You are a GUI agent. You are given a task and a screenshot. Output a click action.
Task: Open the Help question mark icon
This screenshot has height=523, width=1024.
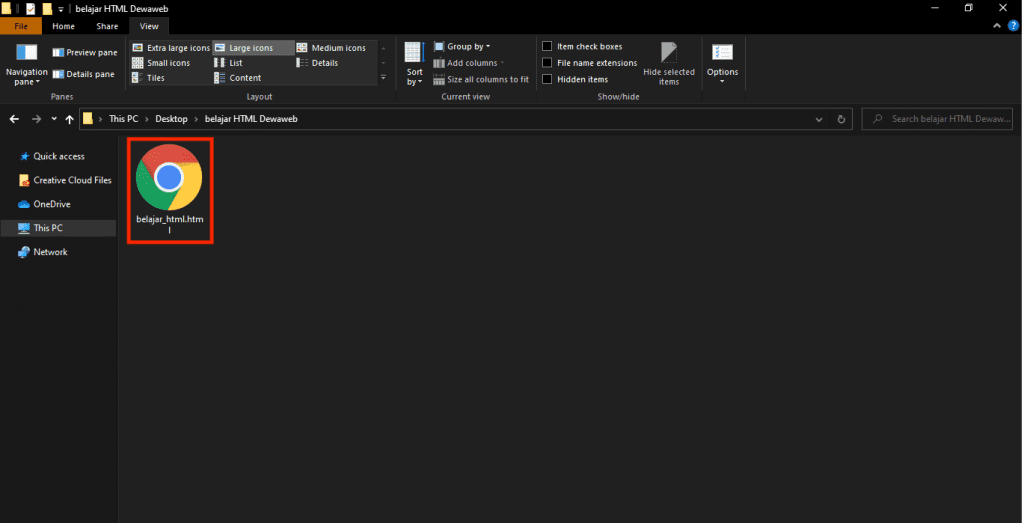(x=1013, y=26)
